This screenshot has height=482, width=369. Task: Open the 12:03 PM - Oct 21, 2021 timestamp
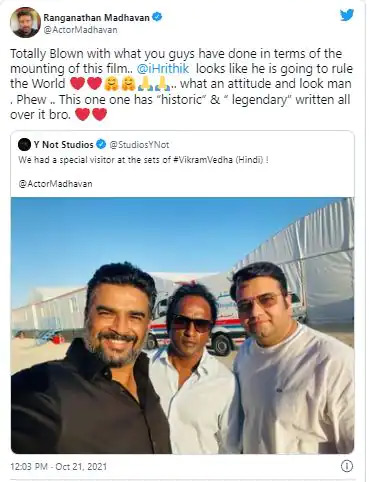point(59,466)
